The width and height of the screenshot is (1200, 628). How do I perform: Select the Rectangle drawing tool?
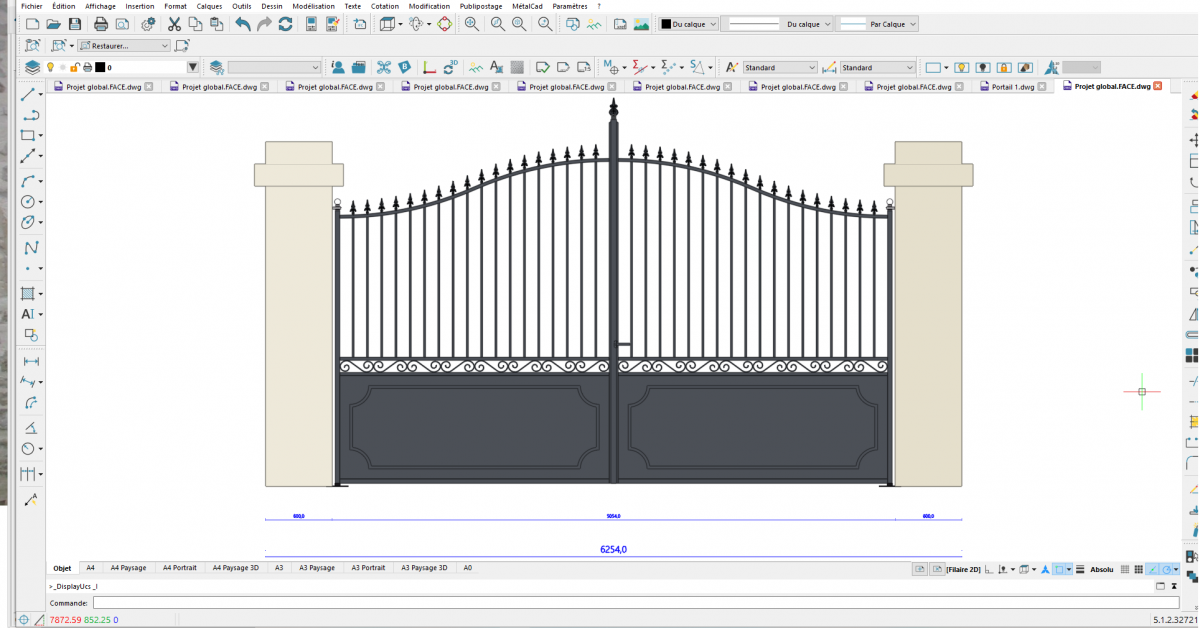[29, 135]
